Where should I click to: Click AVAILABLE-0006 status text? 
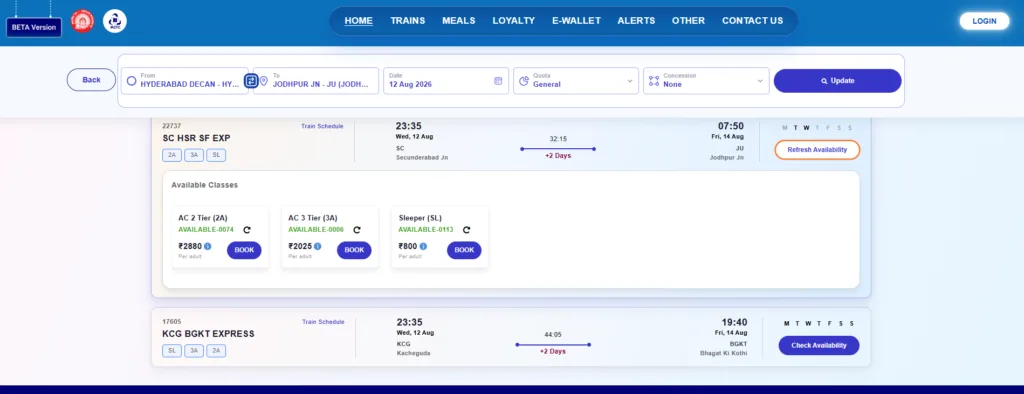[x=315, y=230]
